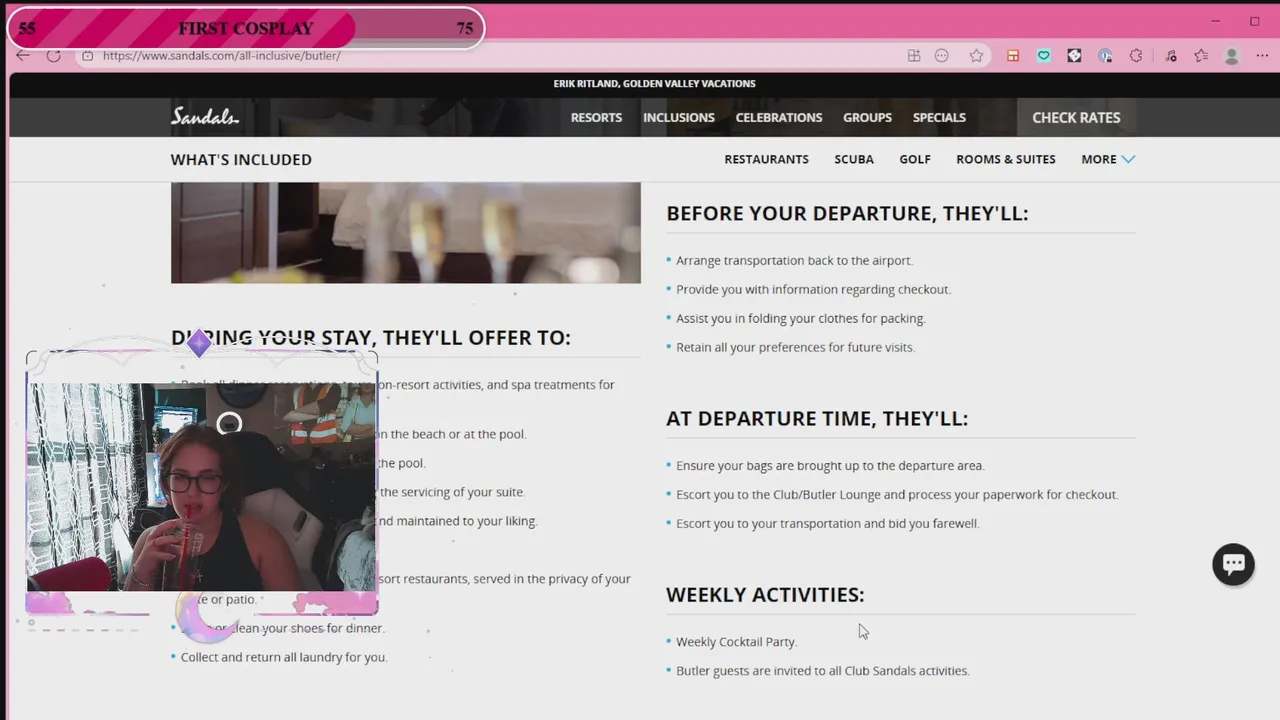Click 'Escort you to your transportation' text
The height and width of the screenshot is (720, 1280).
point(827,523)
